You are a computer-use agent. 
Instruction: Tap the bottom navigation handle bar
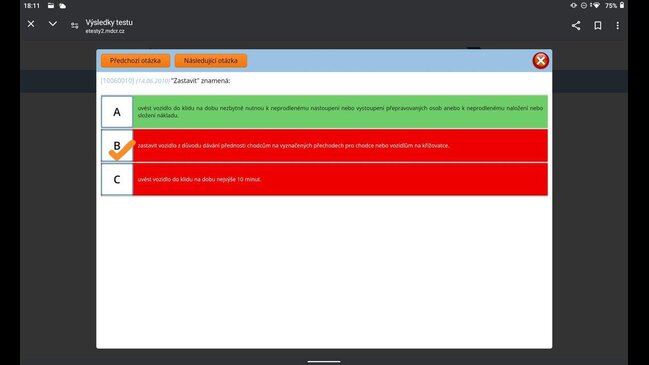click(x=324, y=361)
